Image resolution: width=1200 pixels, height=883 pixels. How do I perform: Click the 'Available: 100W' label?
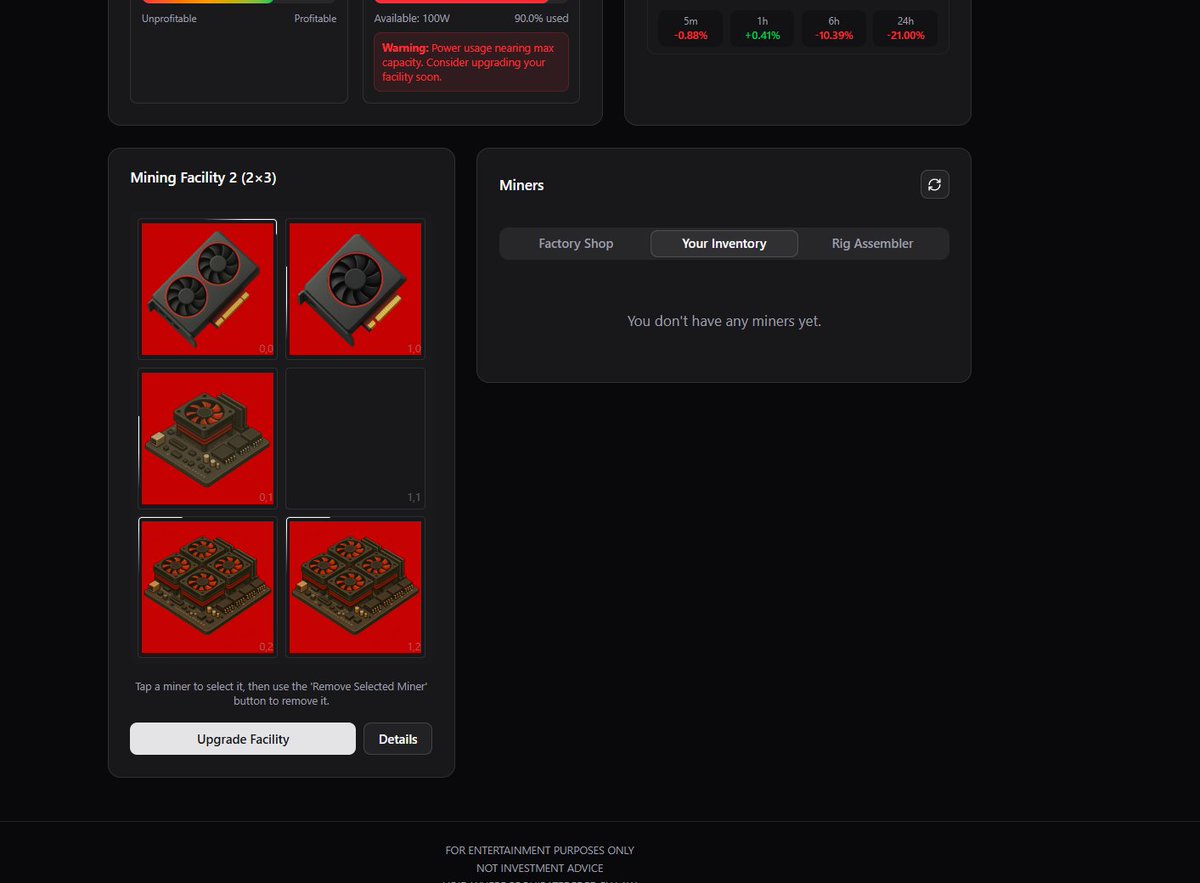pyautogui.click(x=410, y=19)
